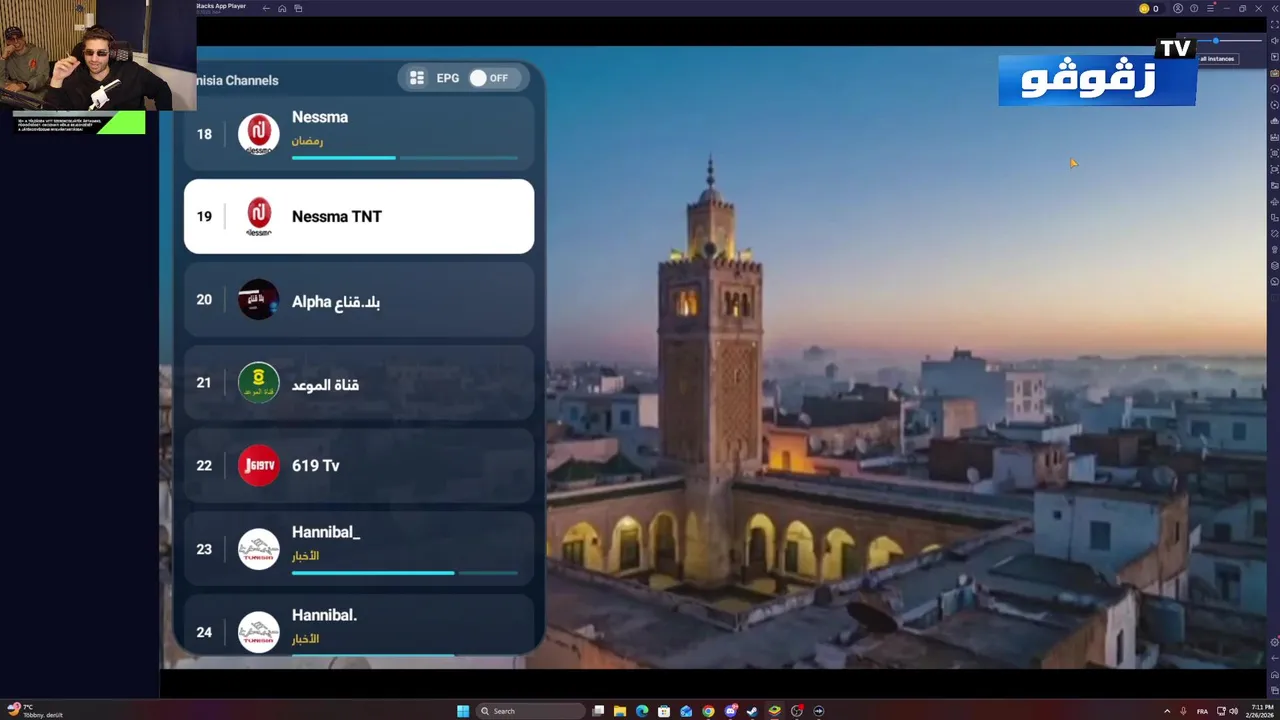Open the BlueStacks hamburger menu
Screen dimensions: 1280x720
tap(1210, 8)
